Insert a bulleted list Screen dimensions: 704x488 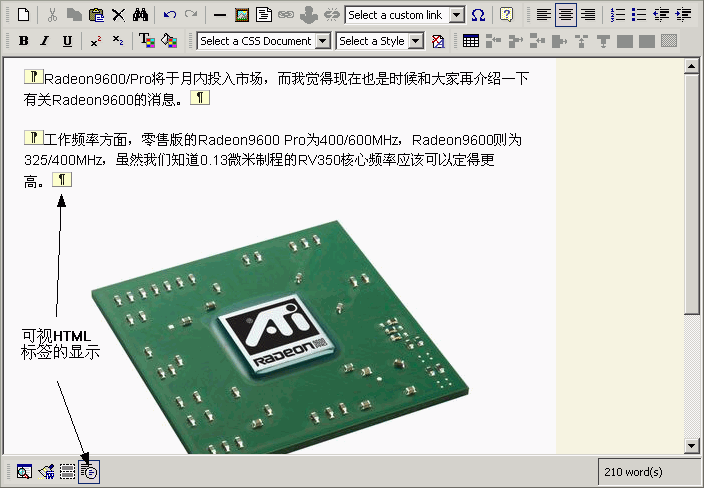(639, 15)
